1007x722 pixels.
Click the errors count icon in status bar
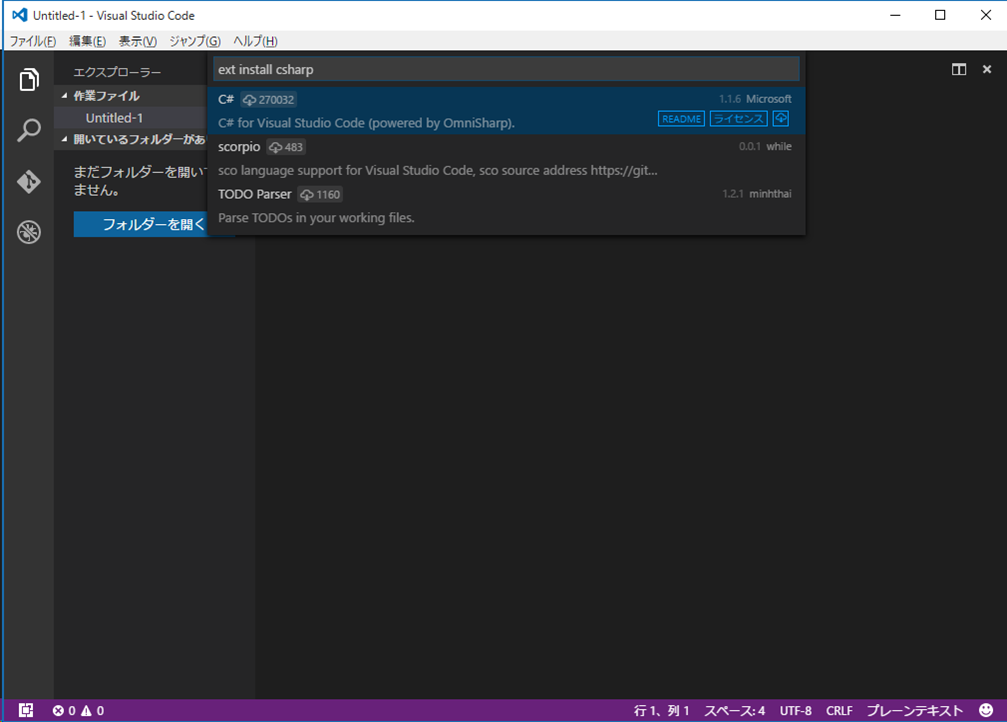pos(58,710)
